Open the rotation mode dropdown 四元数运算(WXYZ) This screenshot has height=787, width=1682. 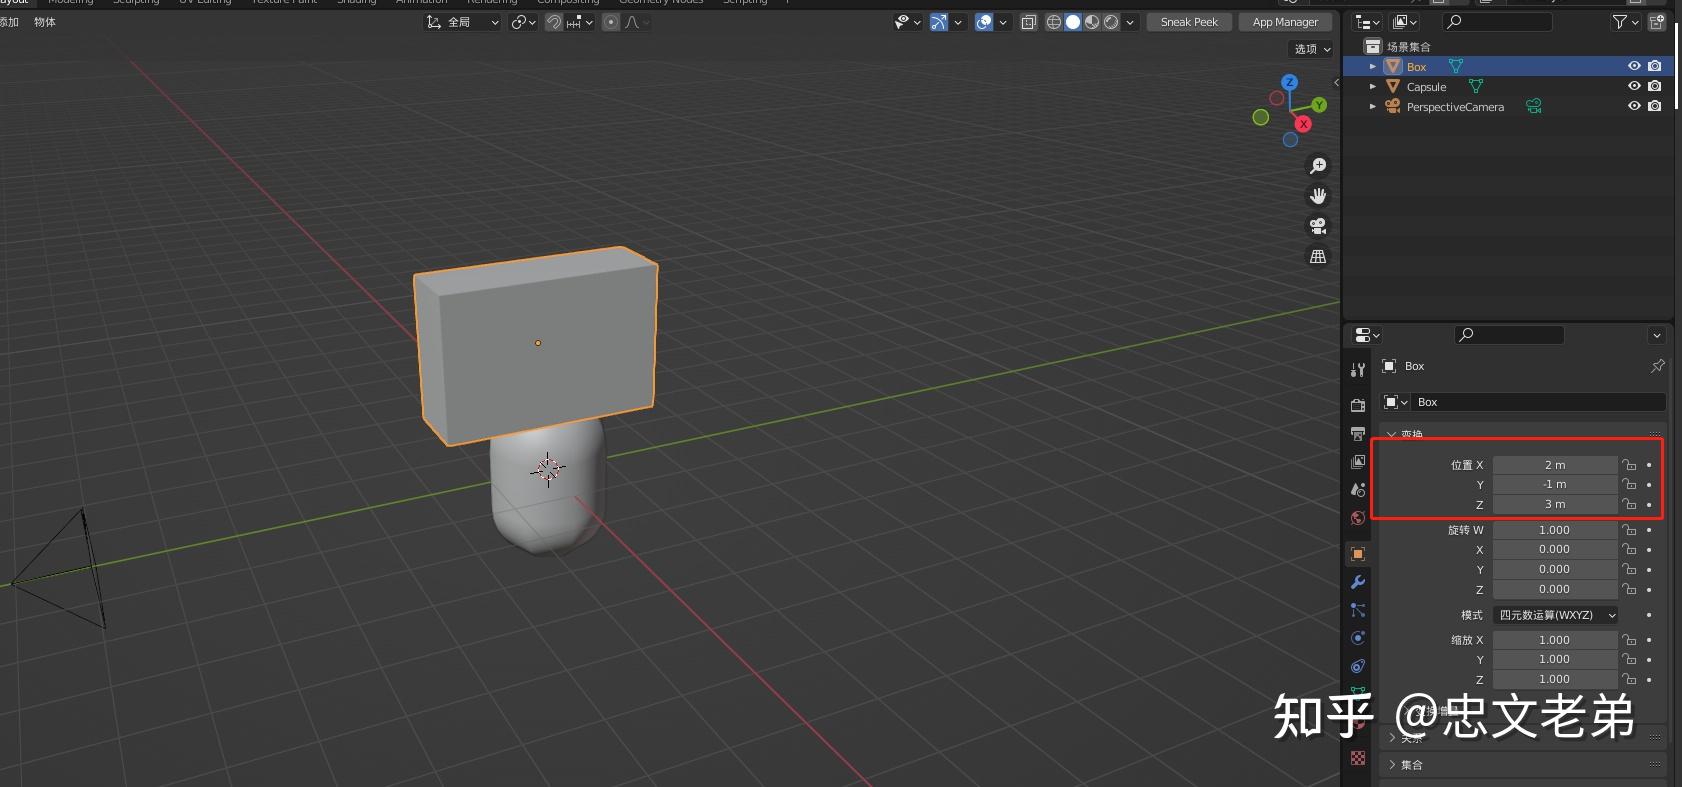[x=1556, y=615]
